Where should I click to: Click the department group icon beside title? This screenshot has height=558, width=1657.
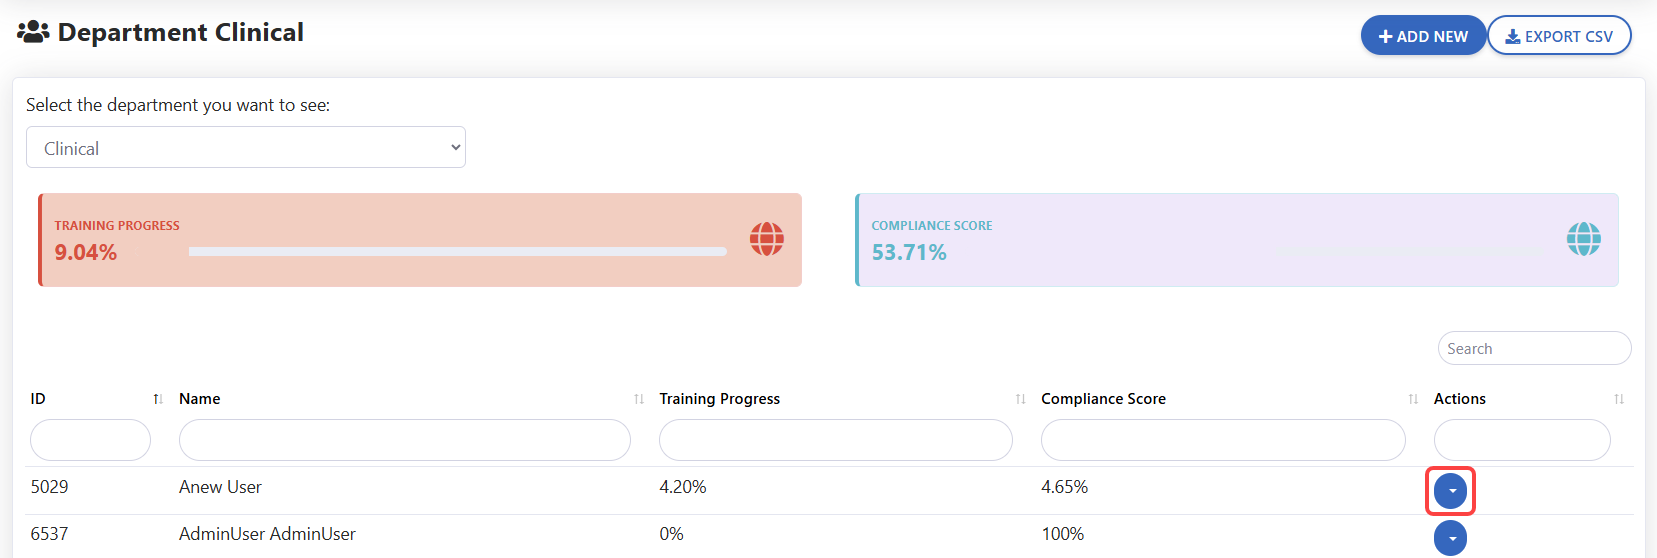[x=33, y=32]
